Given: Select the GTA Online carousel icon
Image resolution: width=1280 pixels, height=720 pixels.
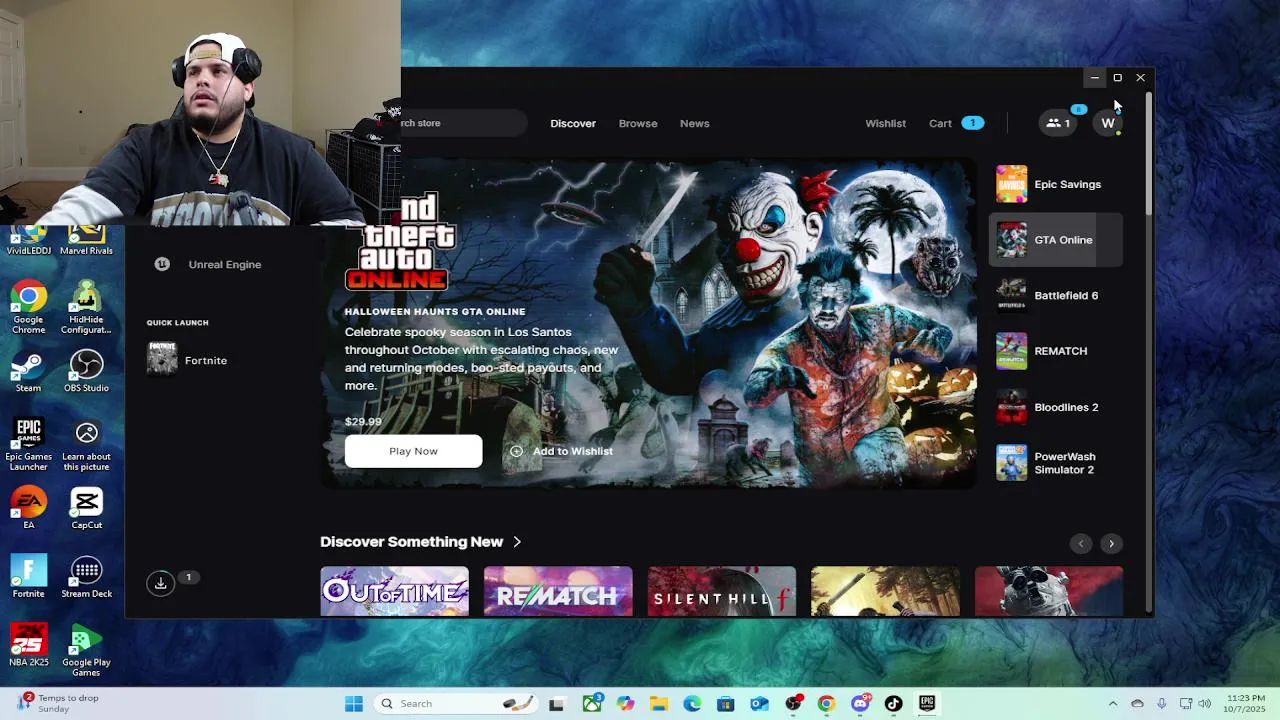Looking at the screenshot, I should 1011,240.
